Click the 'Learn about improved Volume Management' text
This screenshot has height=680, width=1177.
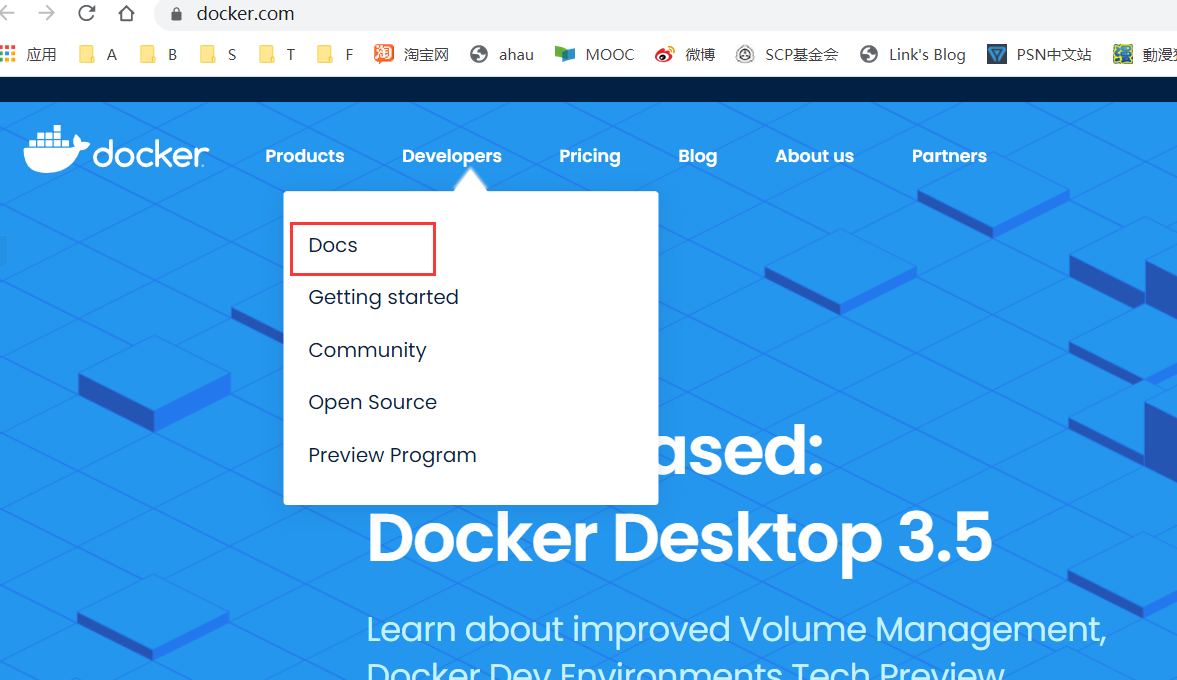[736, 630]
